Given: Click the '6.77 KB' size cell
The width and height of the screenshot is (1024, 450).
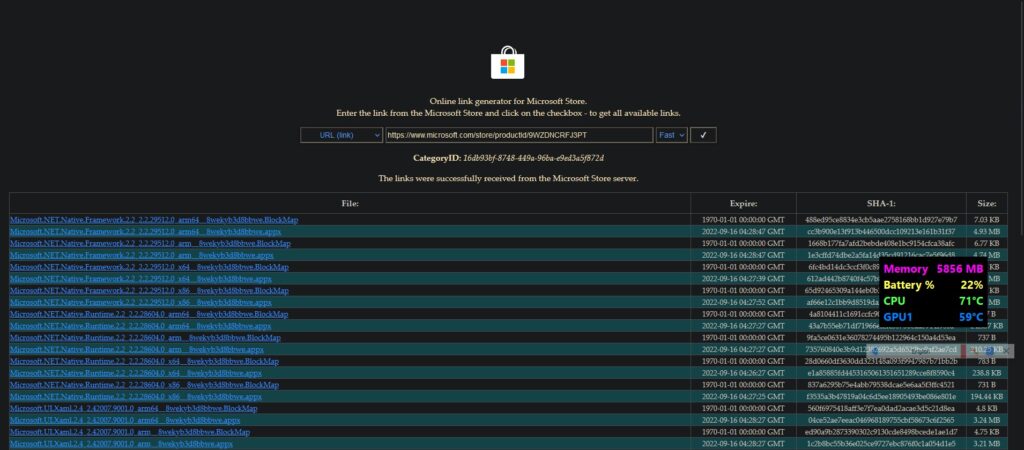Looking at the screenshot, I should point(986,244).
